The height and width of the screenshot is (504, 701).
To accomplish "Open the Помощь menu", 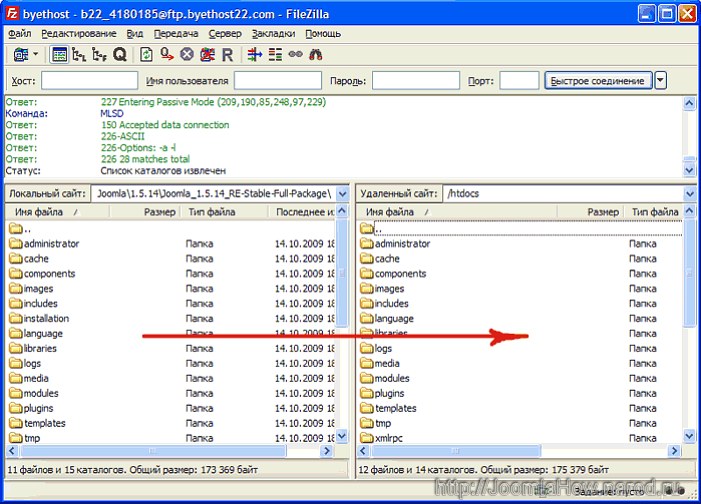I will tap(323, 34).
